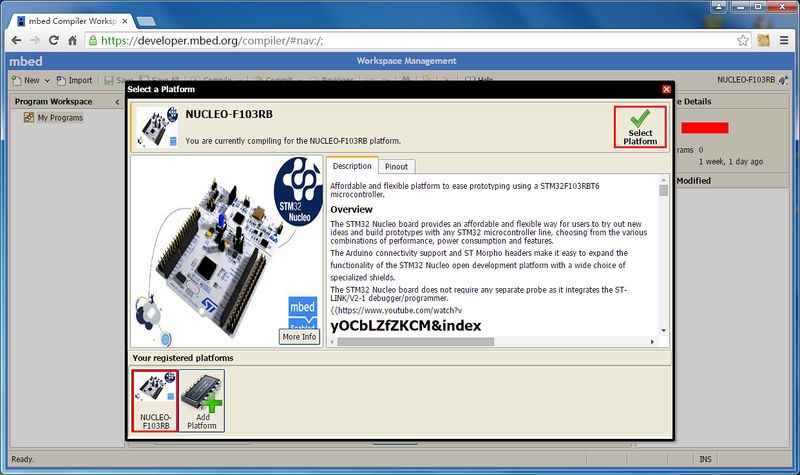This screenshot has height=475, width=800.
Task: Click the Workspace Management header text
Action: (406, 61)
